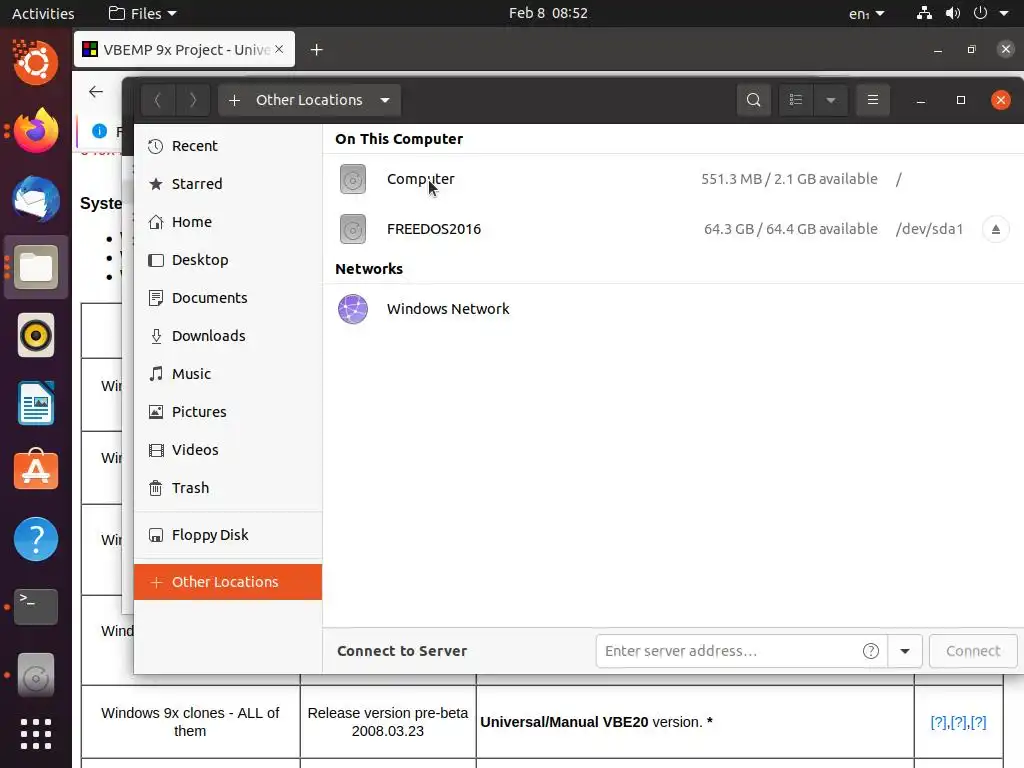1024x768 pixels.
Task: Open Pictures folder in sidebar
Action: coord(227,412)
